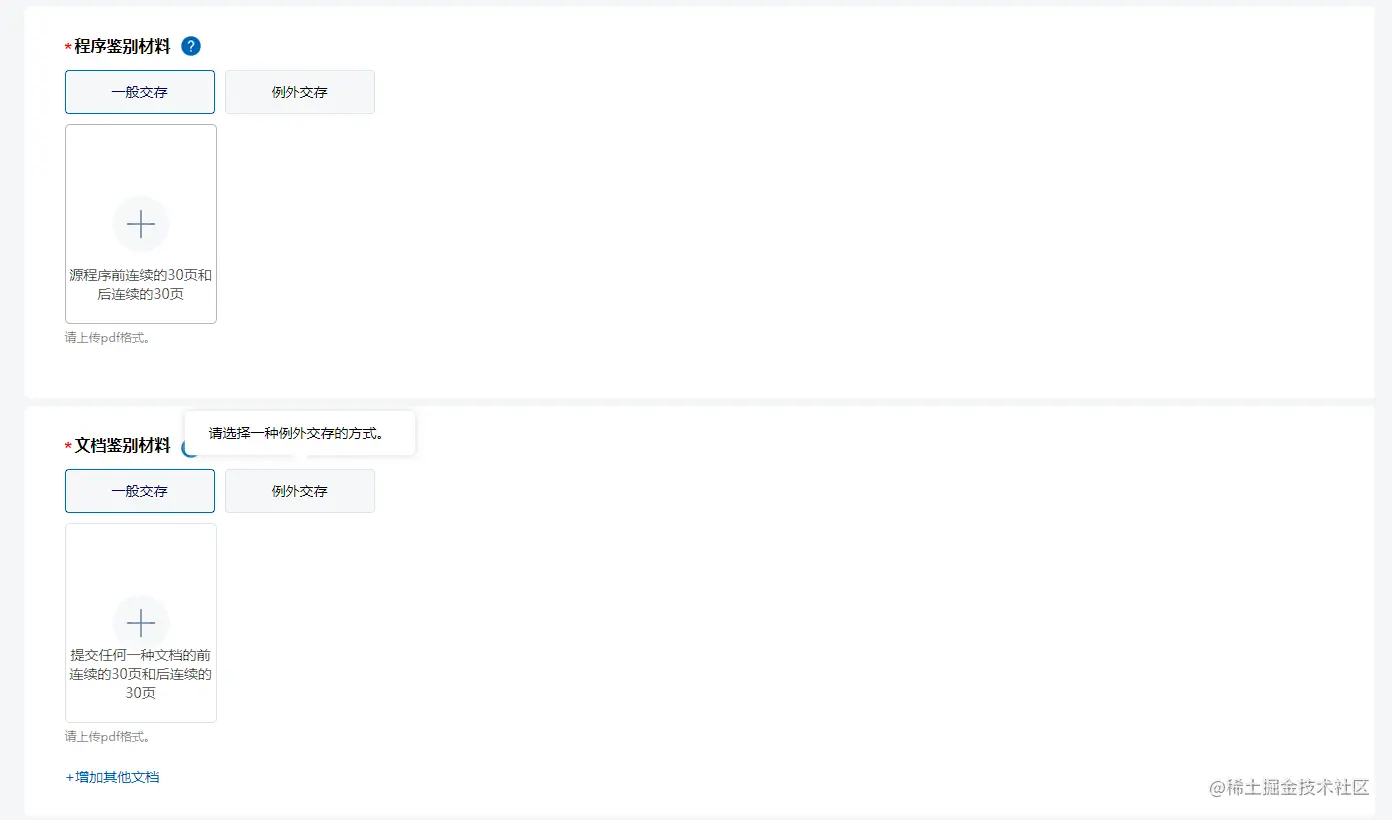Image resolution: width=1392 pixels, height=820 pixels.
Task: Click the red asterisk before 文档鉴别材料
Action: click(x=68, y=447)
